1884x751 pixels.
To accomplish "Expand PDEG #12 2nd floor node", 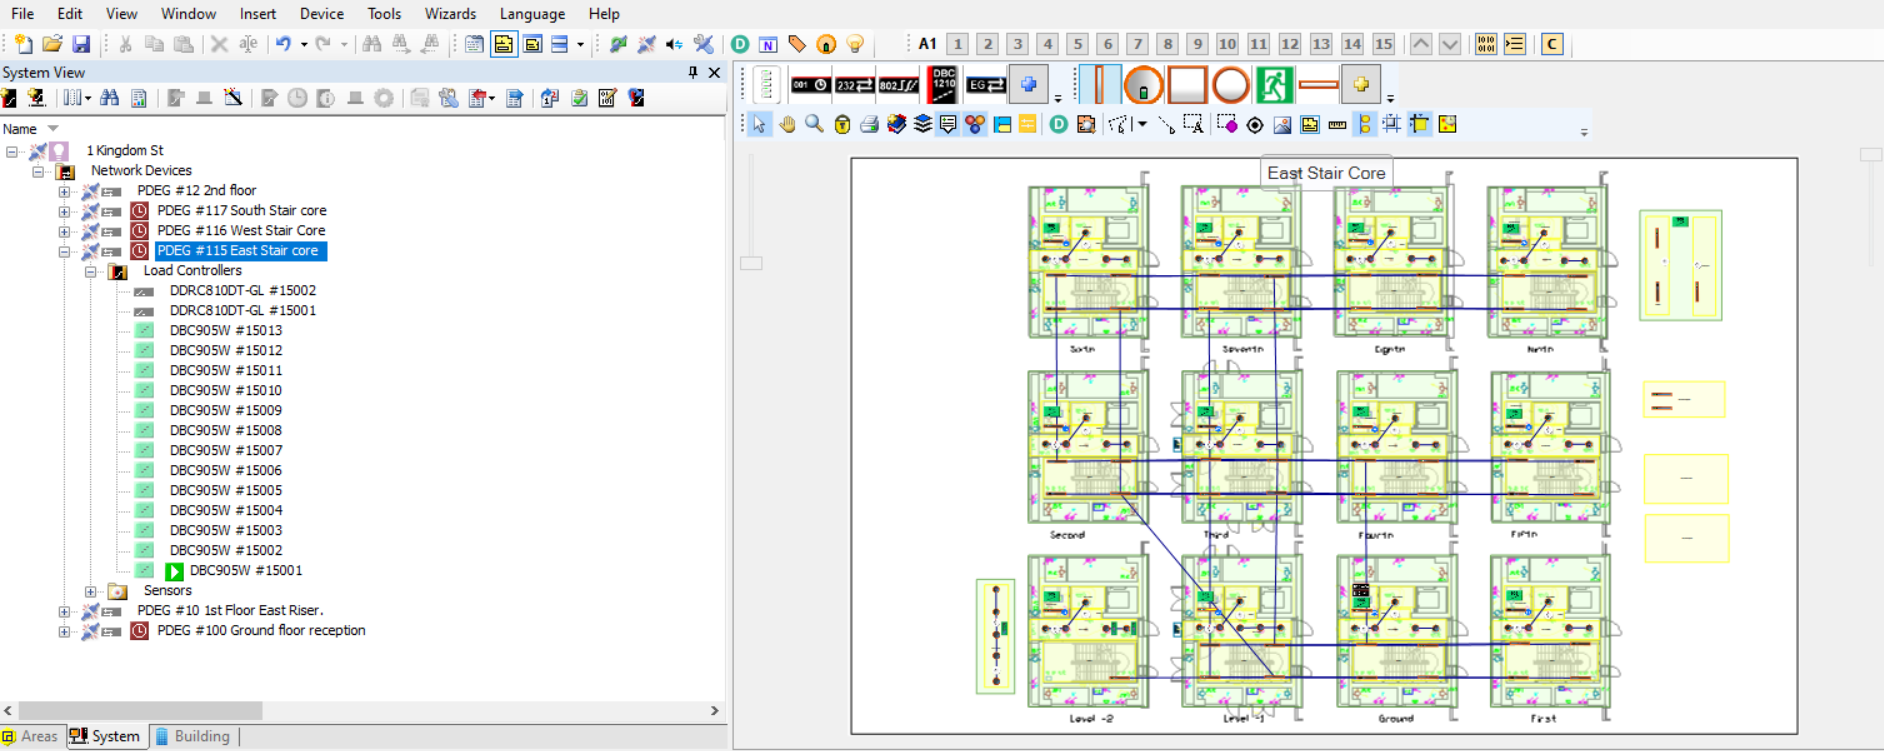I will tap(64, 191).
